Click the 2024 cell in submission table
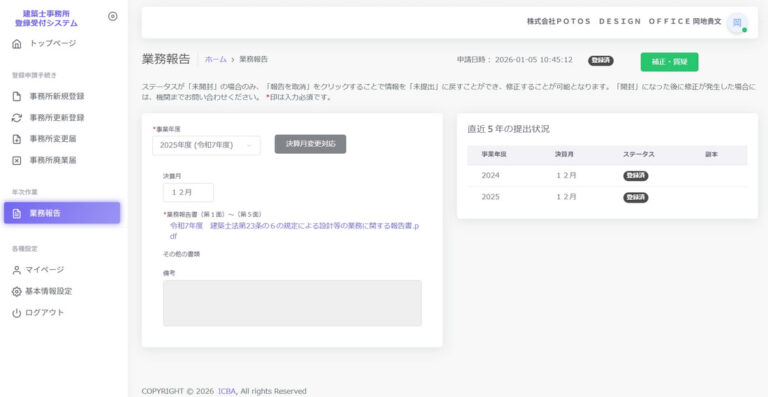The width and height of the screenshot is (768, 397). click(x=491, y=175)
